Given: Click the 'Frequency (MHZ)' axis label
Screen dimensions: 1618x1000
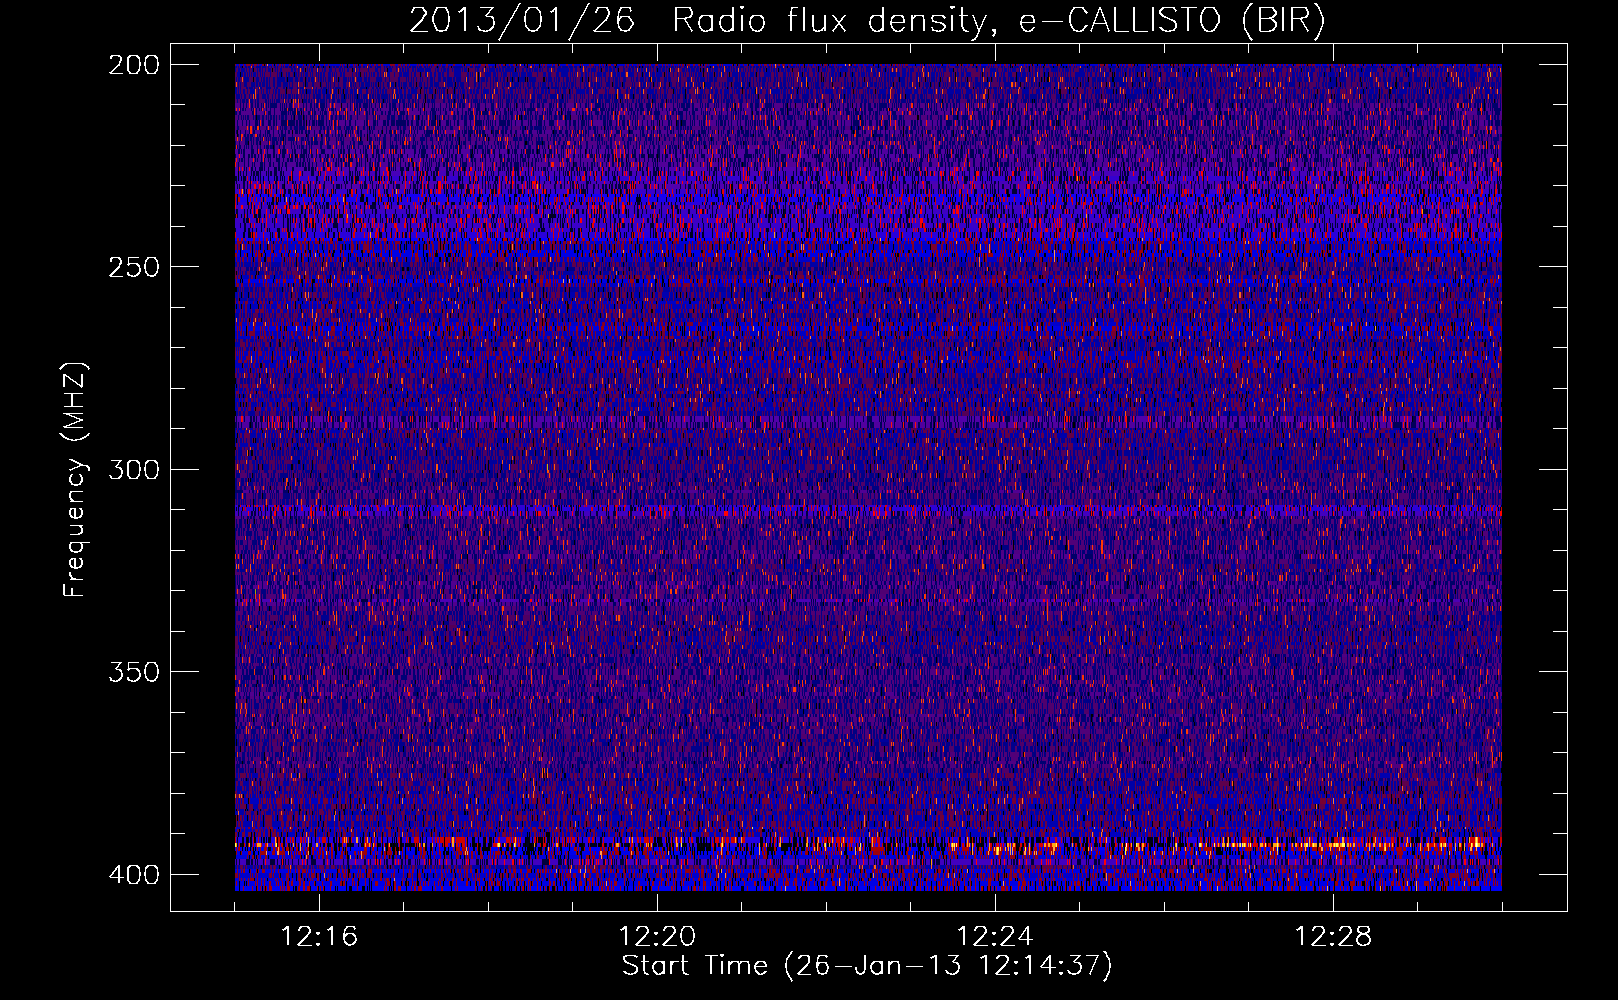Looking at the screenshot, I should [x=75, y=479].
